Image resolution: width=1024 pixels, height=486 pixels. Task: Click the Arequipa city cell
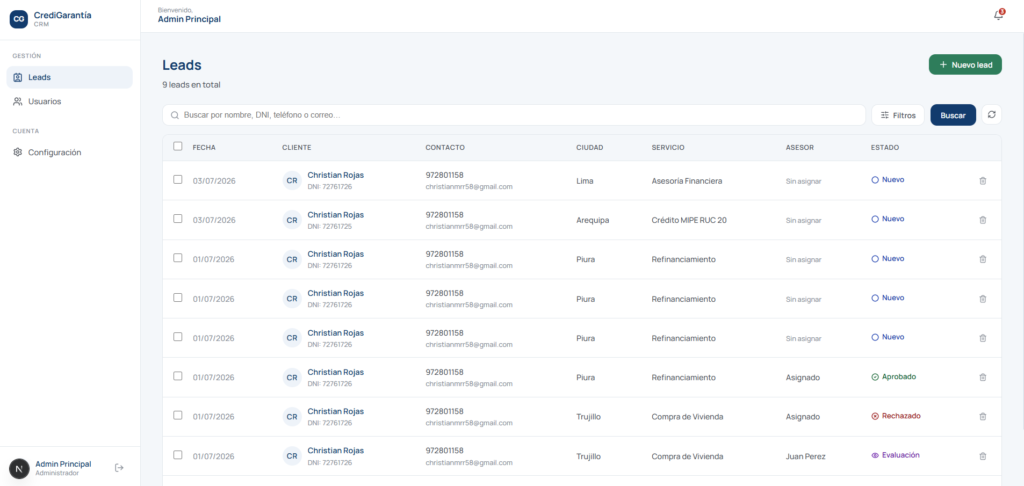[592, 220]
